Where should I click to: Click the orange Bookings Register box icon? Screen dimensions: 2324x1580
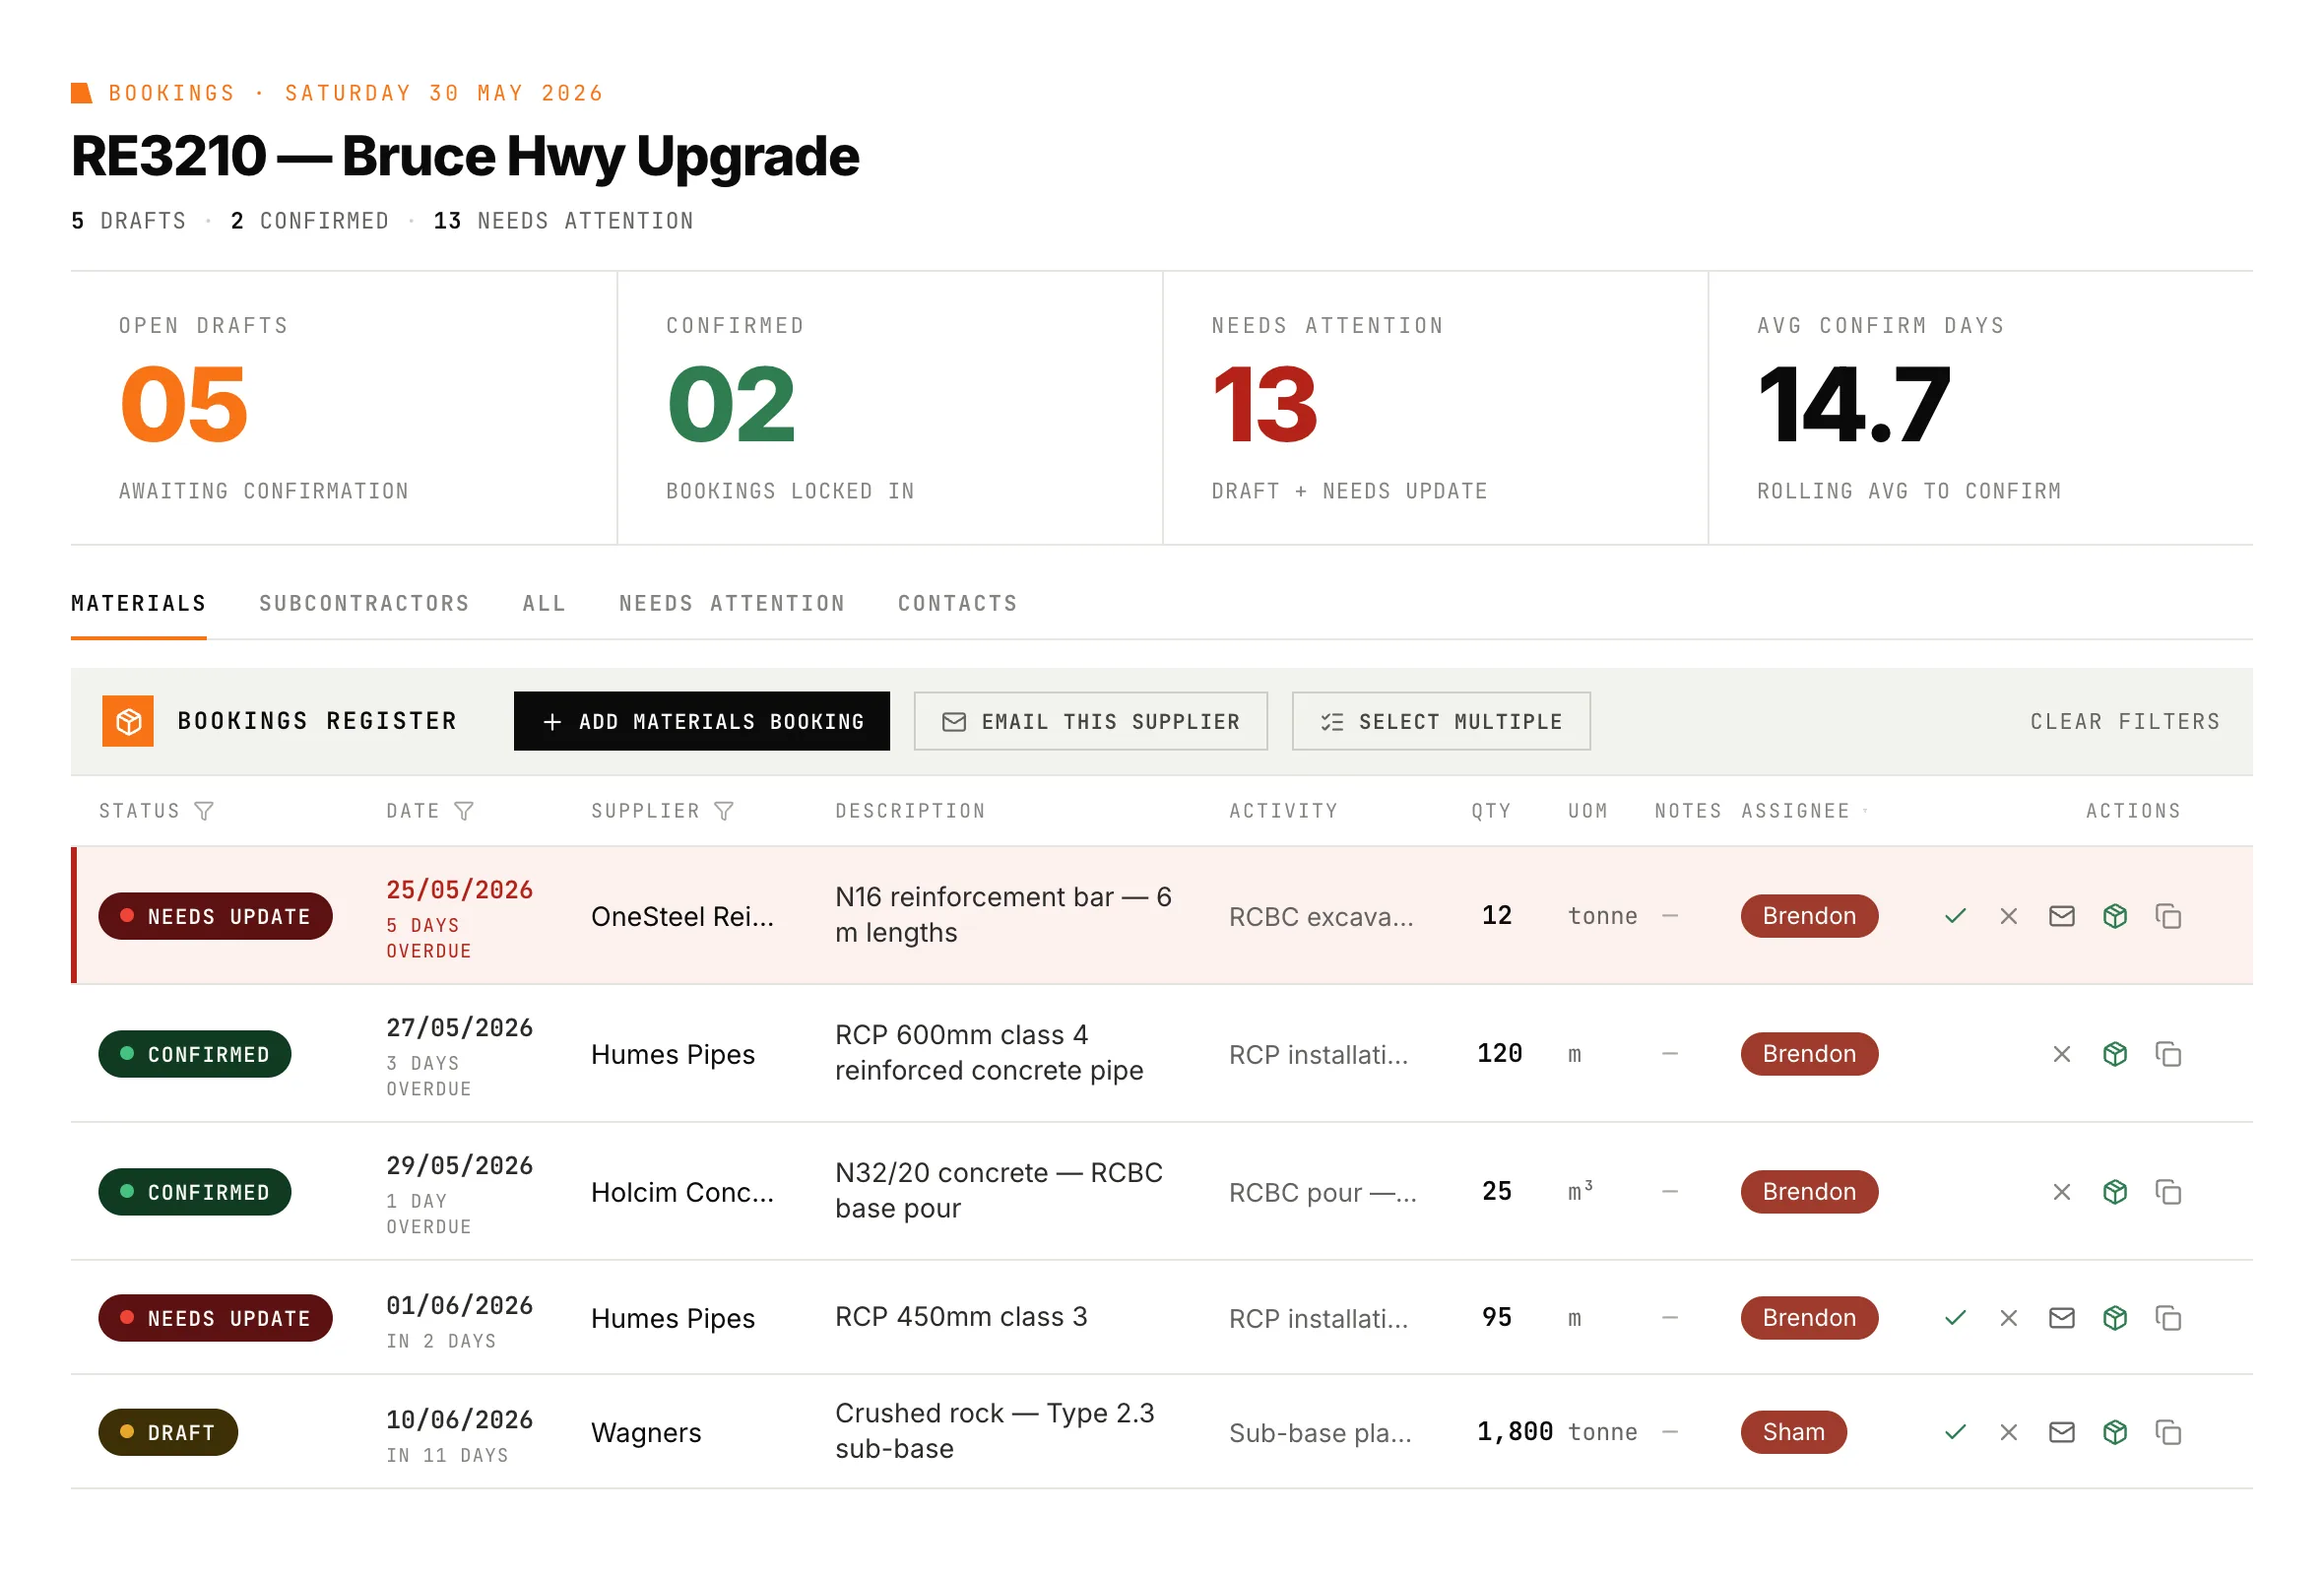[128, 721]
